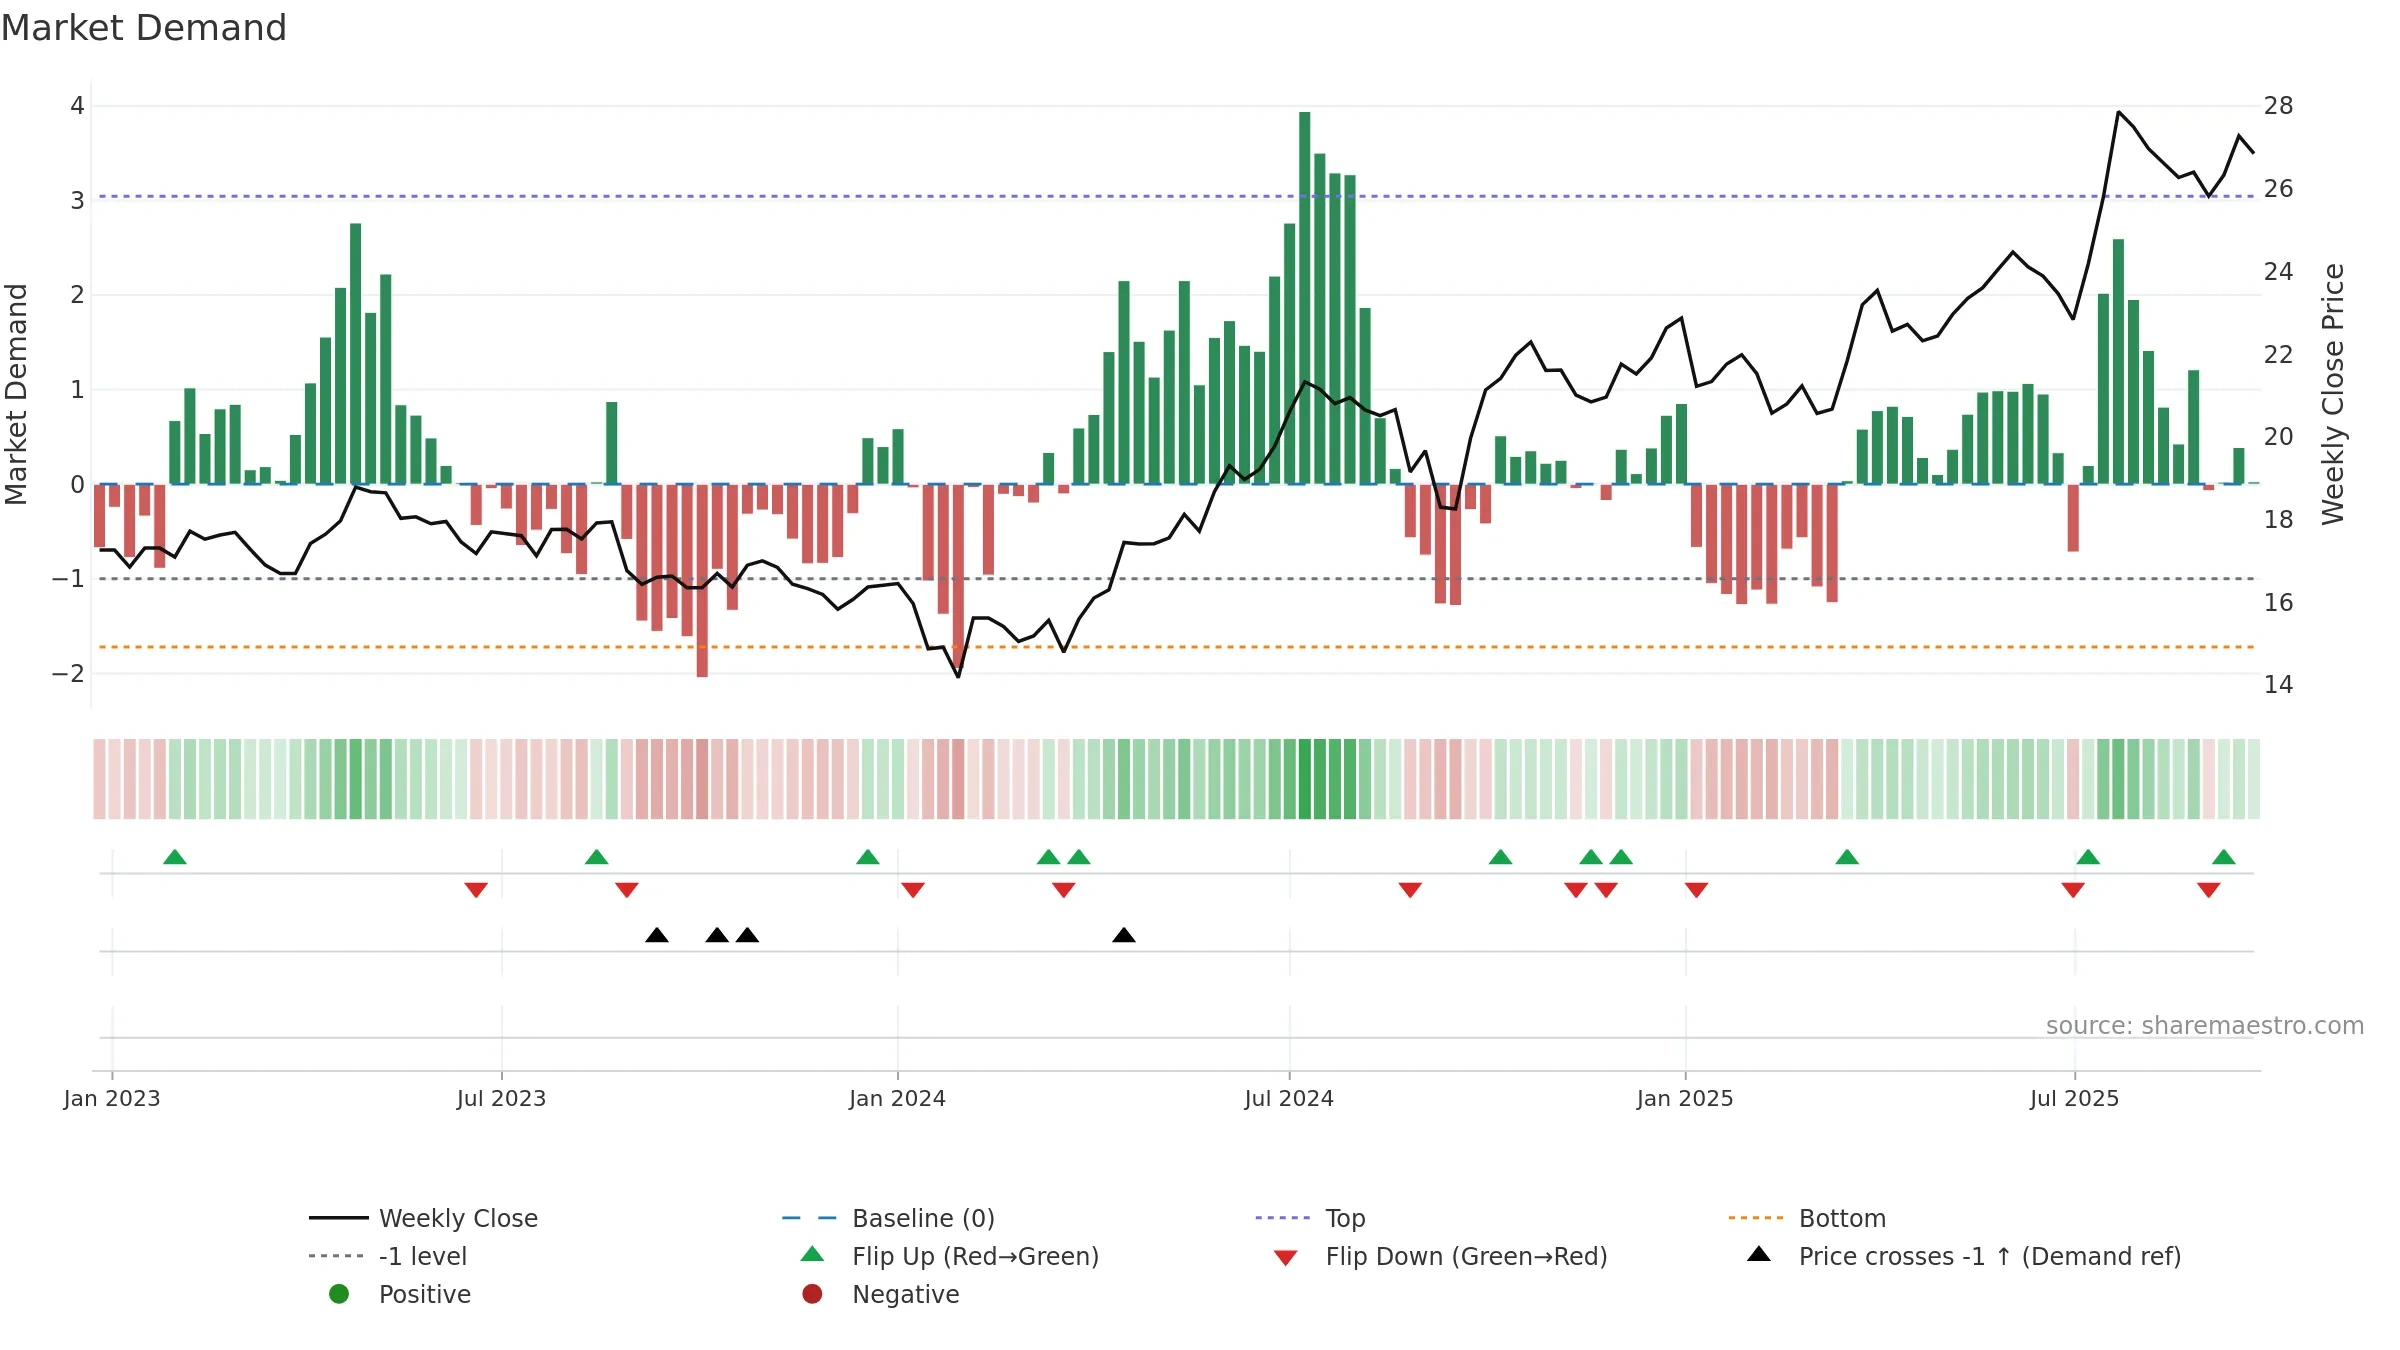Image resolution: width=2400 pixels, height=1350 pixels.
Task: Click the darkest green heatmap cell near Jul 2024
Action: 1304,779
